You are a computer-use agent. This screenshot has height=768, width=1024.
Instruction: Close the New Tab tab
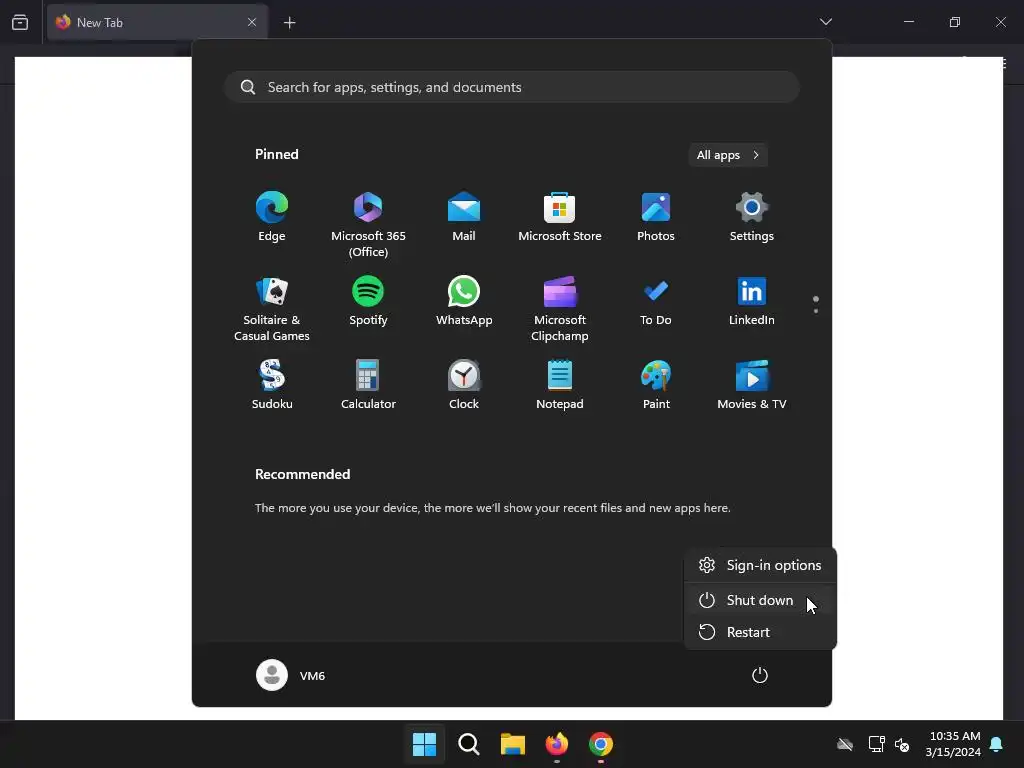(x=252, y=22)
